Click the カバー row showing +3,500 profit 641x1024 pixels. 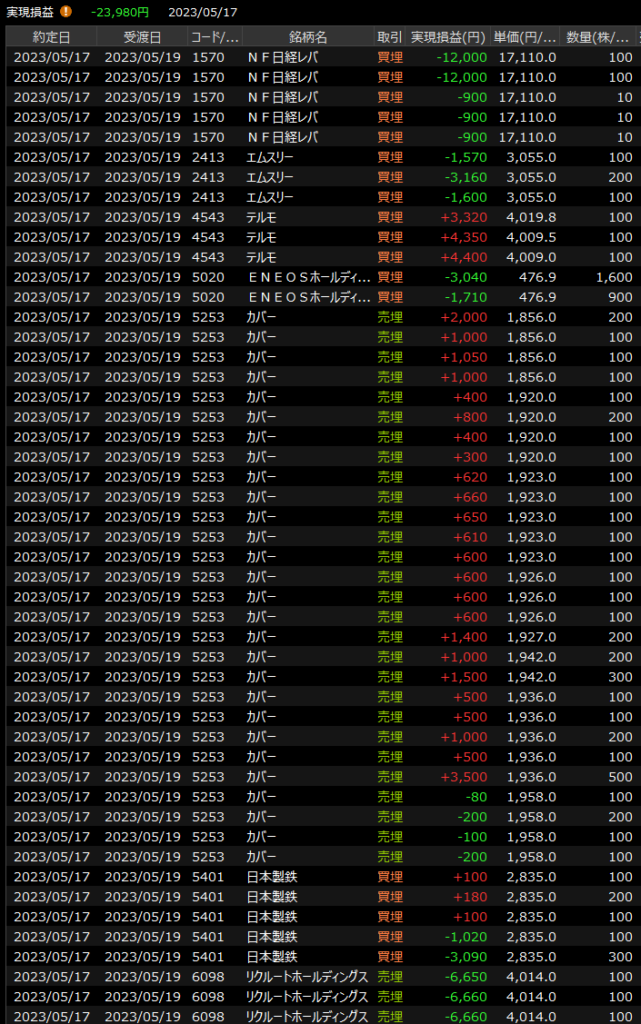[x=320, y=777]
